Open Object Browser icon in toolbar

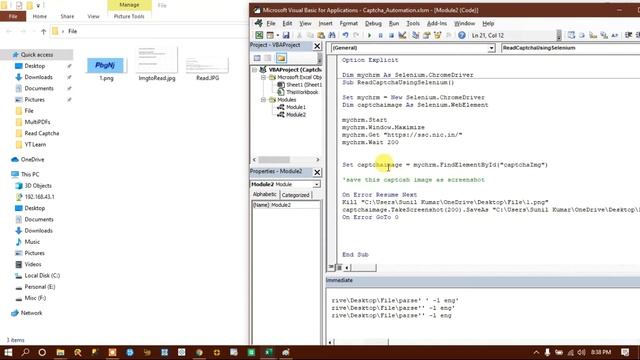click(x=438, y=36)
